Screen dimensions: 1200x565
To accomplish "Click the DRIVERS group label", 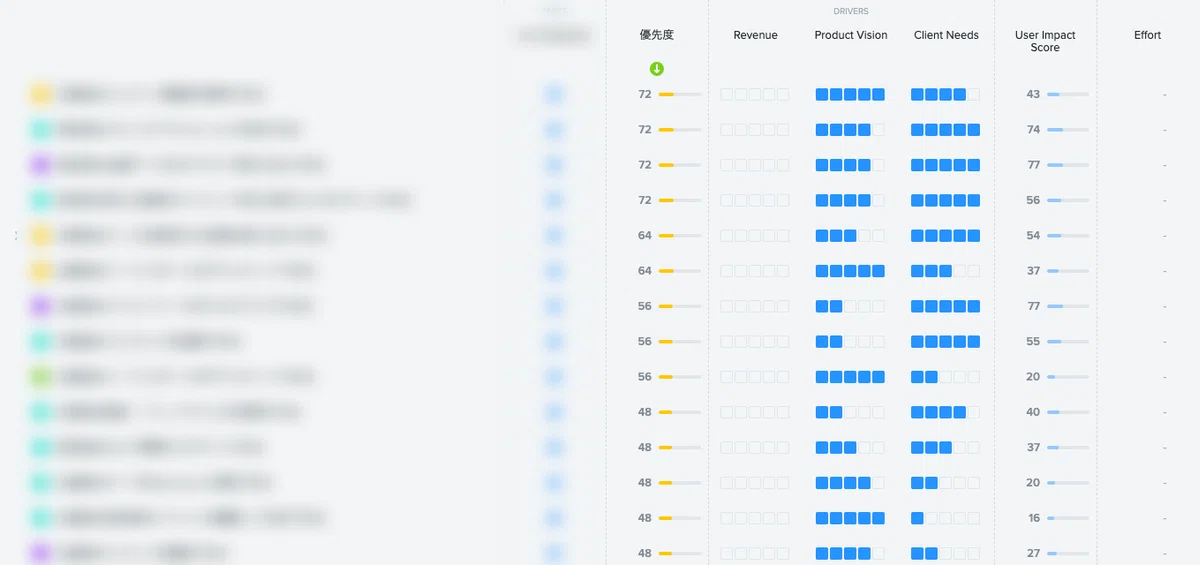I will tap(851, 11).
